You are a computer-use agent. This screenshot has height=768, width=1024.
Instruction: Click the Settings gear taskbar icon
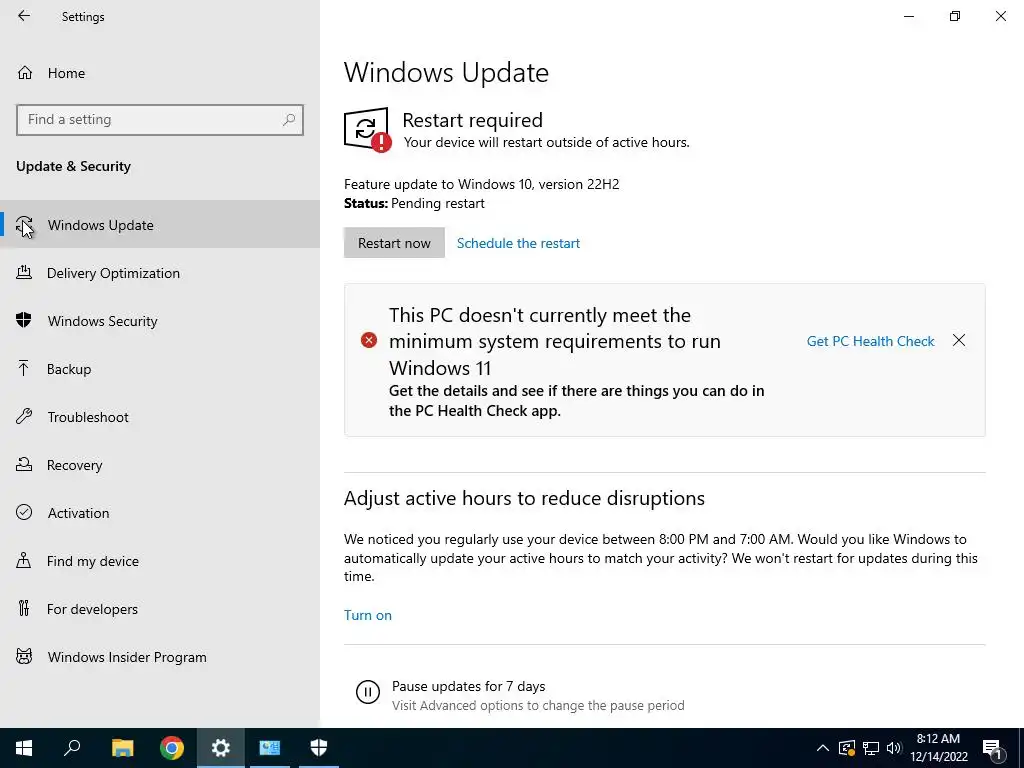click(x=221, y=748)
